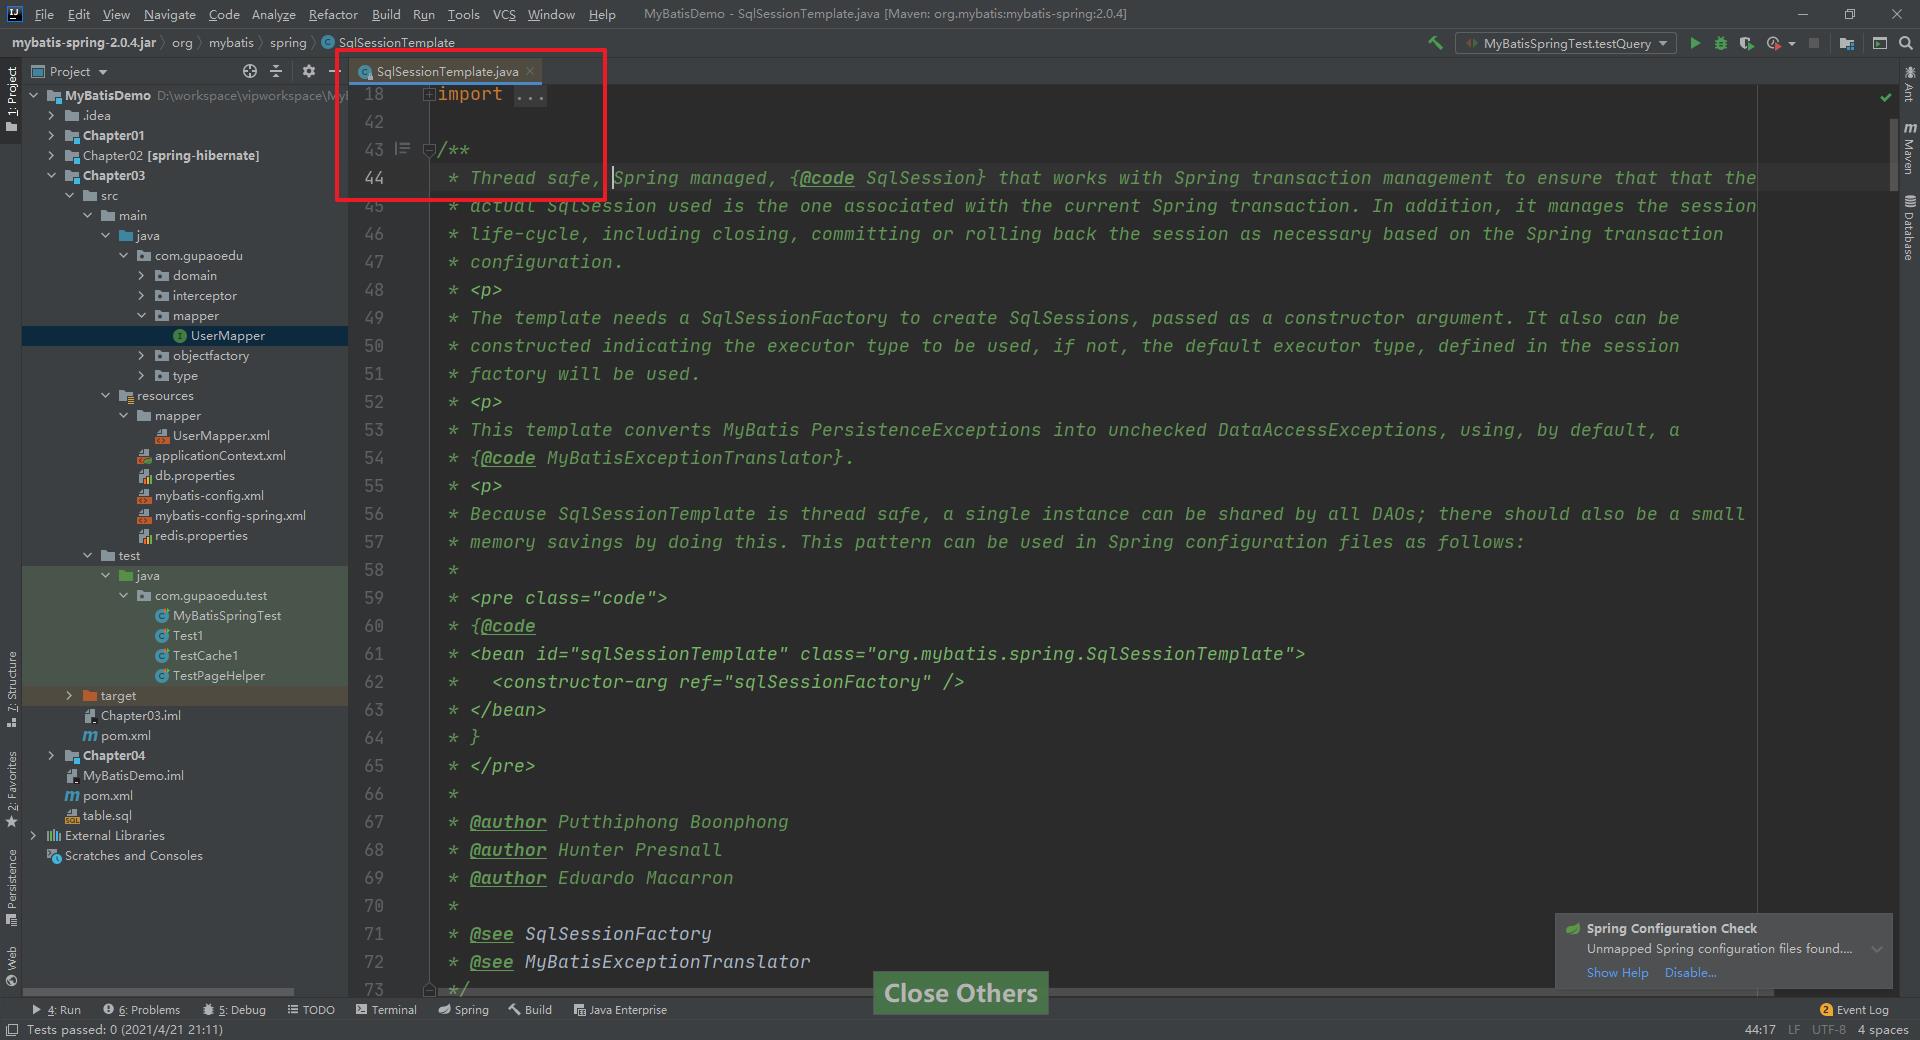Viewport: 1920px width, 1040px height.
Task: Click Select Opened File locate icon
Action: (x=250, y=71)
